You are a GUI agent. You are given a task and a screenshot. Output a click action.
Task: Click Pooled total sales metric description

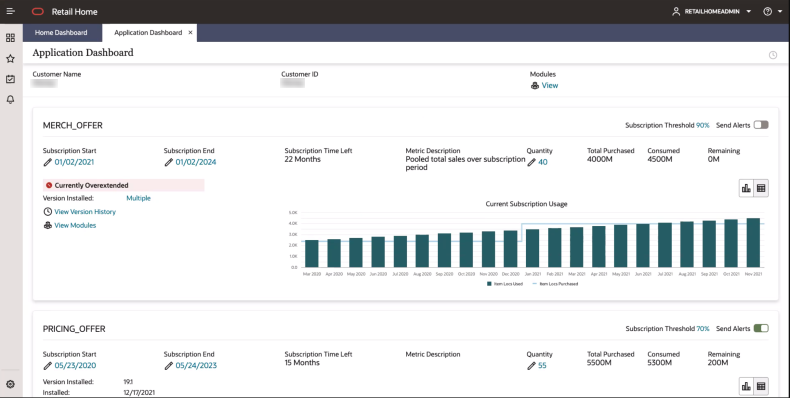(465, 163)
